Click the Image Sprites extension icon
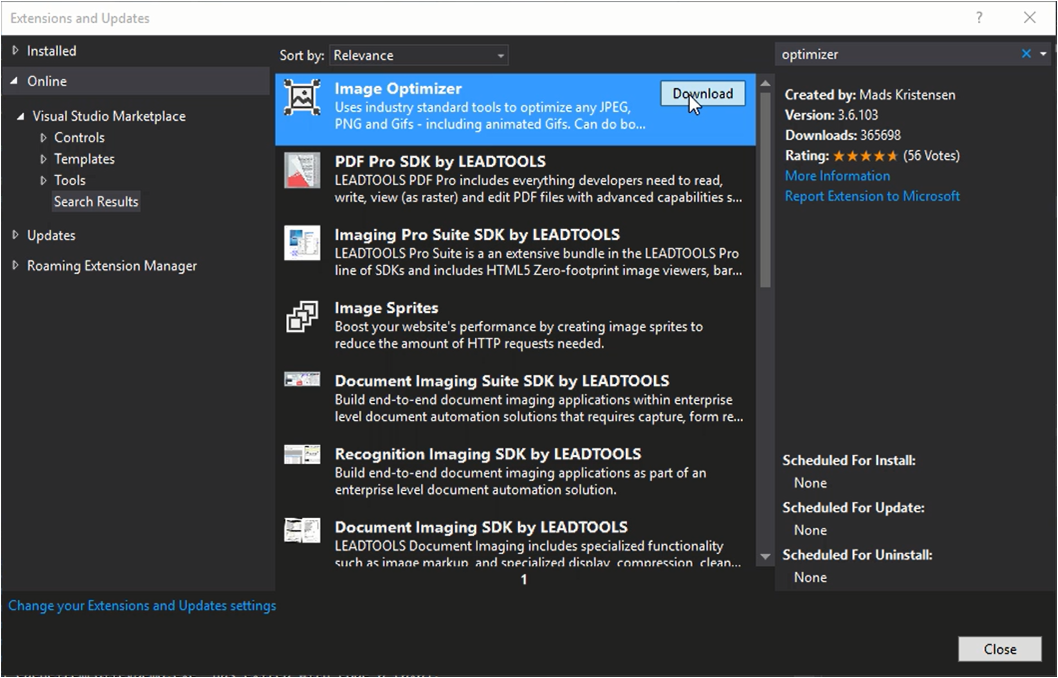This screenshot has width=1058, height=678. tap(302, 316)
